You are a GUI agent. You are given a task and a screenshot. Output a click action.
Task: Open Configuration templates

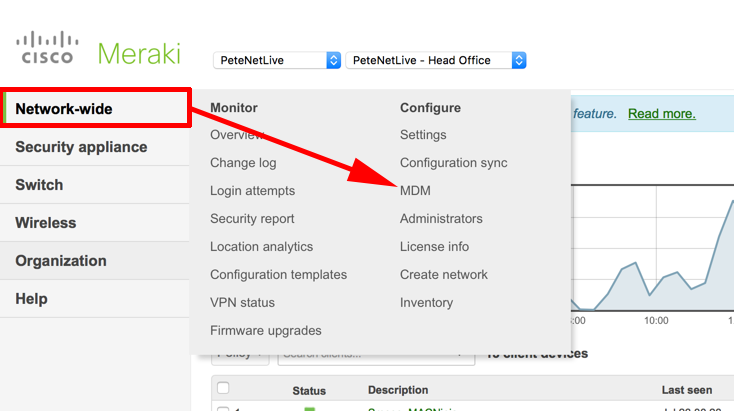pos(279,275)
